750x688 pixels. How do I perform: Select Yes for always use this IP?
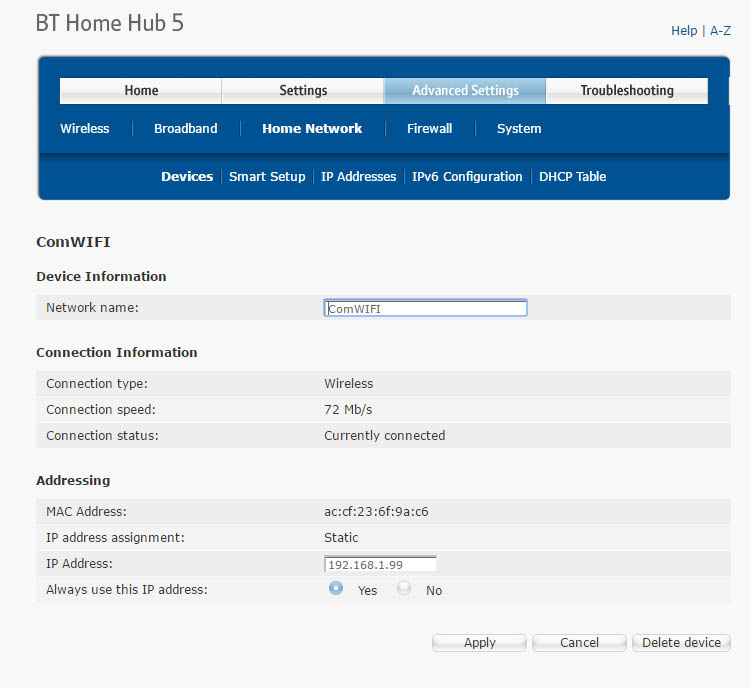click(x=337, y=589)
